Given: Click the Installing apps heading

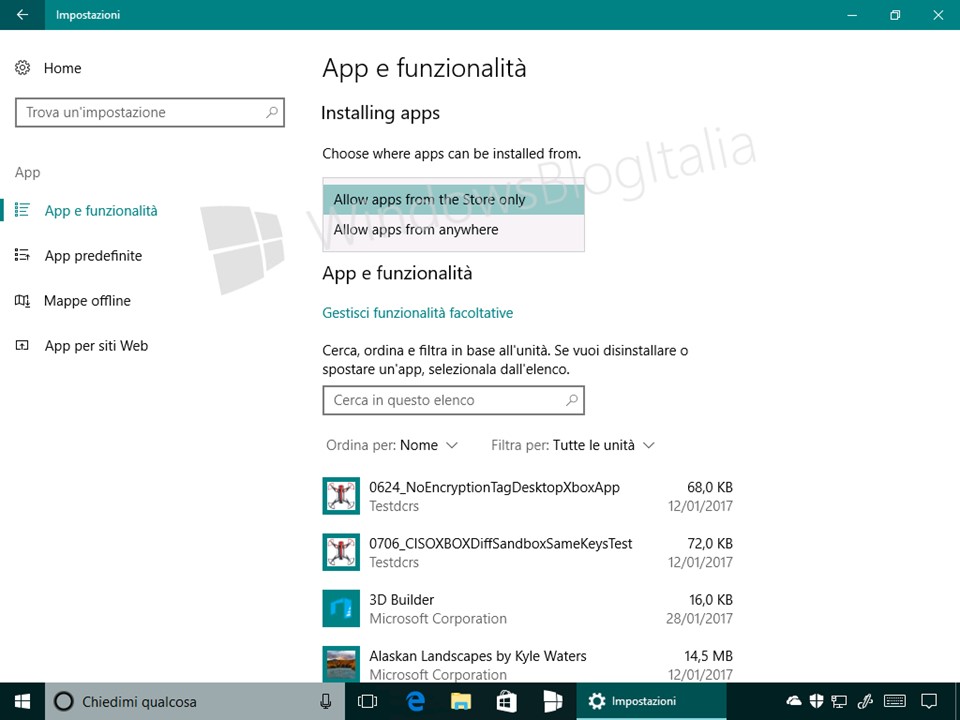Looking at the screenshot, I should point(380,113).
